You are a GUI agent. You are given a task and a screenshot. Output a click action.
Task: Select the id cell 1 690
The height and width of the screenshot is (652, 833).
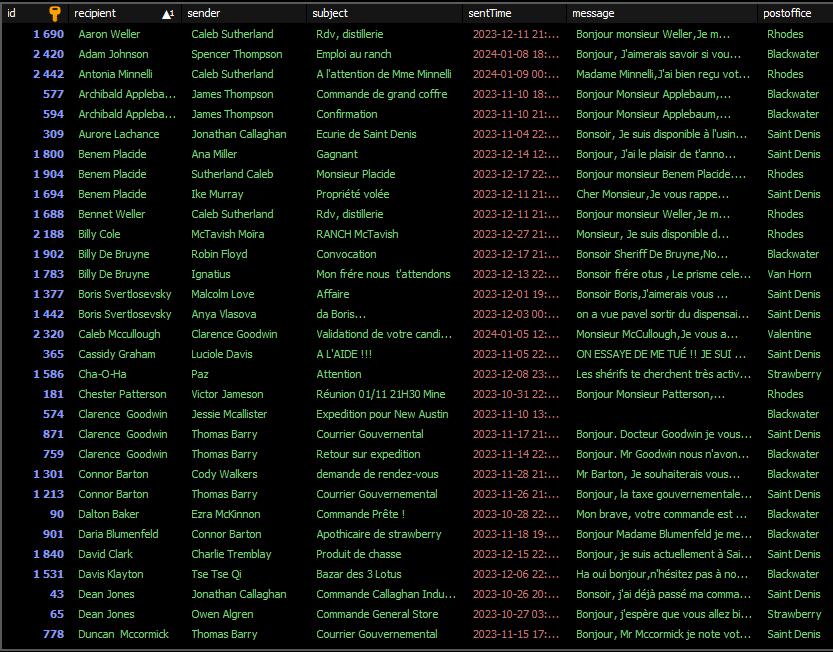tap(48, 34)
